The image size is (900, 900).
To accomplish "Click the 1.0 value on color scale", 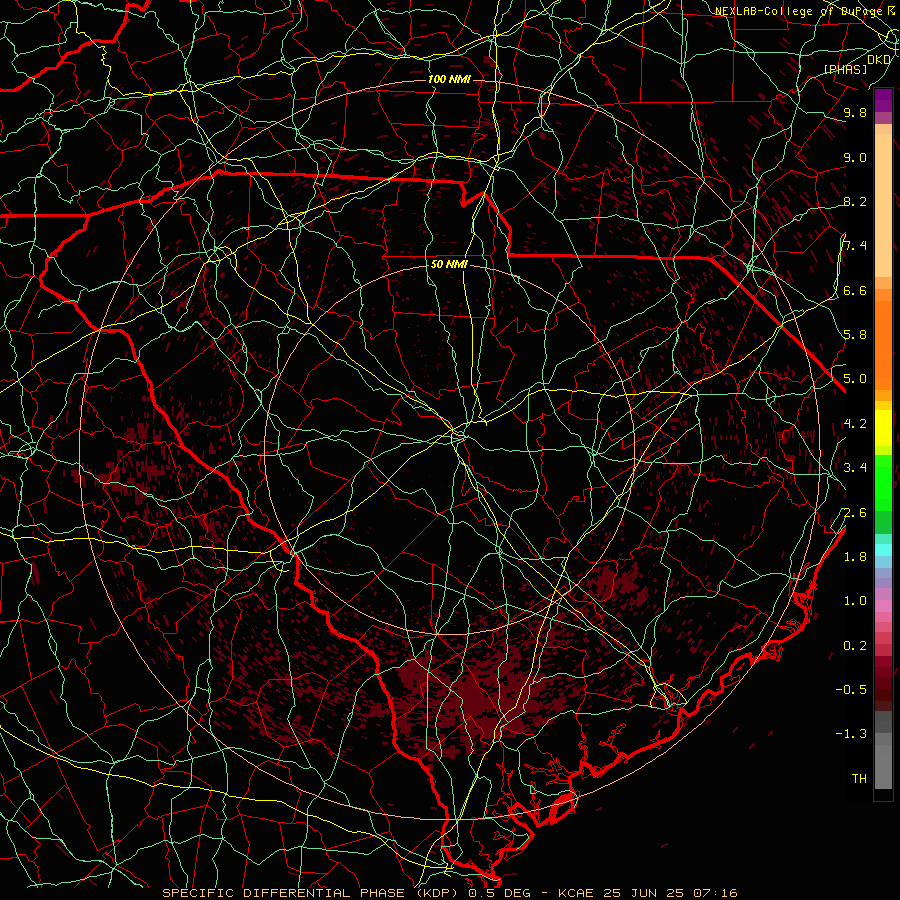I will click(x=855, y=600).
